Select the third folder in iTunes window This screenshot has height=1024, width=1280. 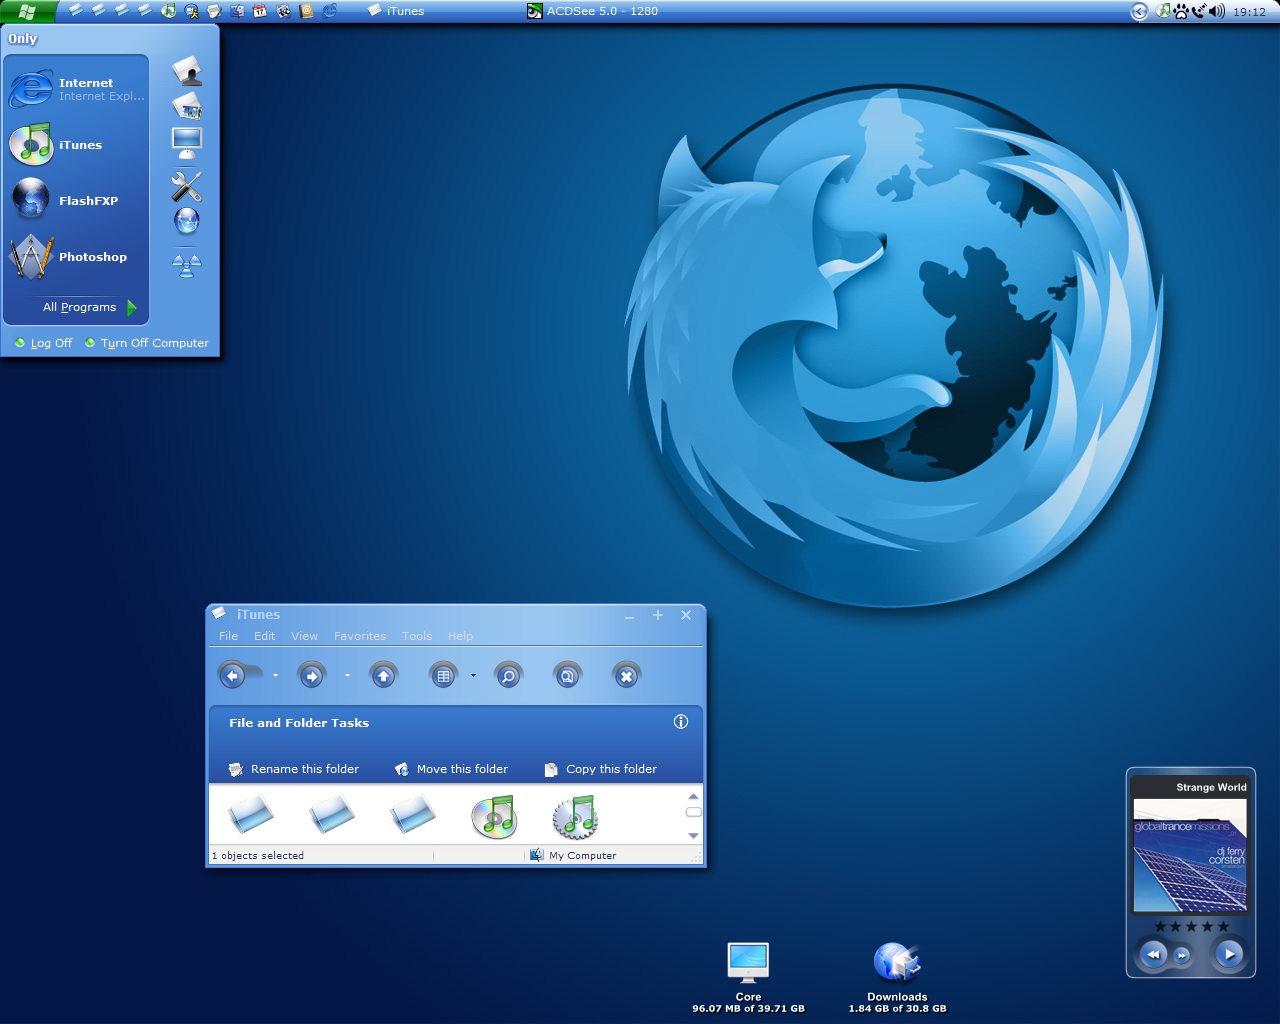point(412,814)
